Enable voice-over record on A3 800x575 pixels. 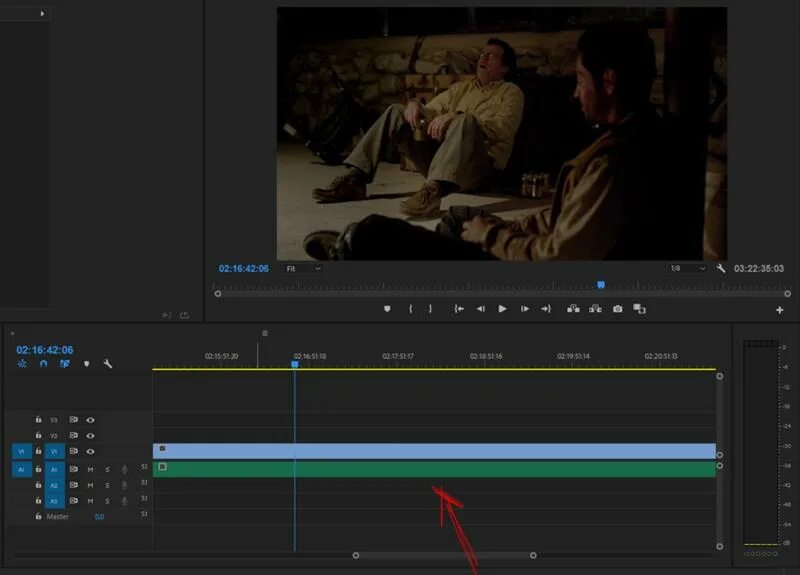click(x=124, y=501)
